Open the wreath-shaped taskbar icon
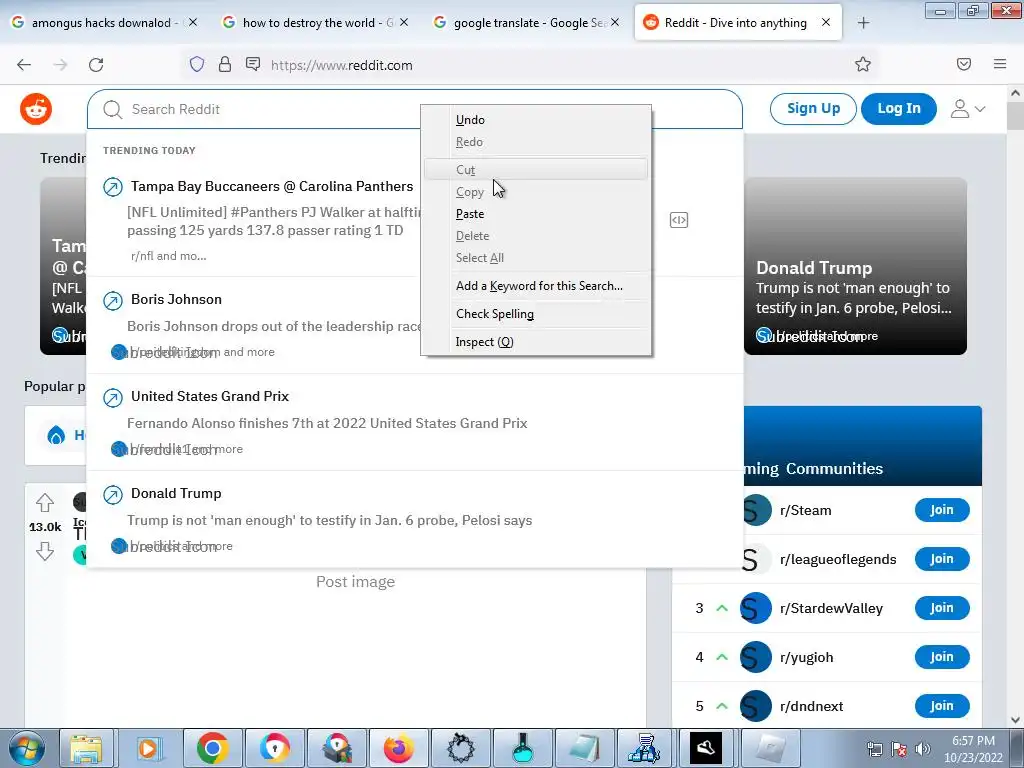The image size is (1024, 768). tap(460, 748)
